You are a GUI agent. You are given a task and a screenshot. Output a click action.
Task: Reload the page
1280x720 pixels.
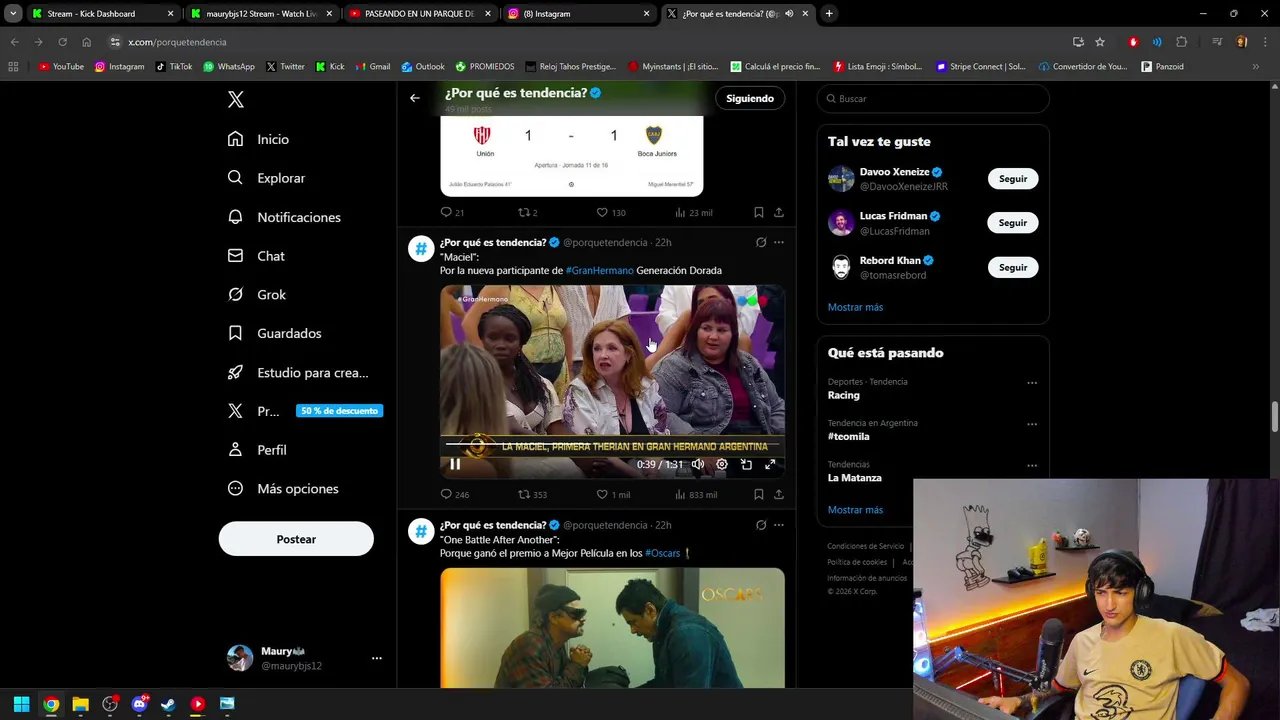(62, 42)
